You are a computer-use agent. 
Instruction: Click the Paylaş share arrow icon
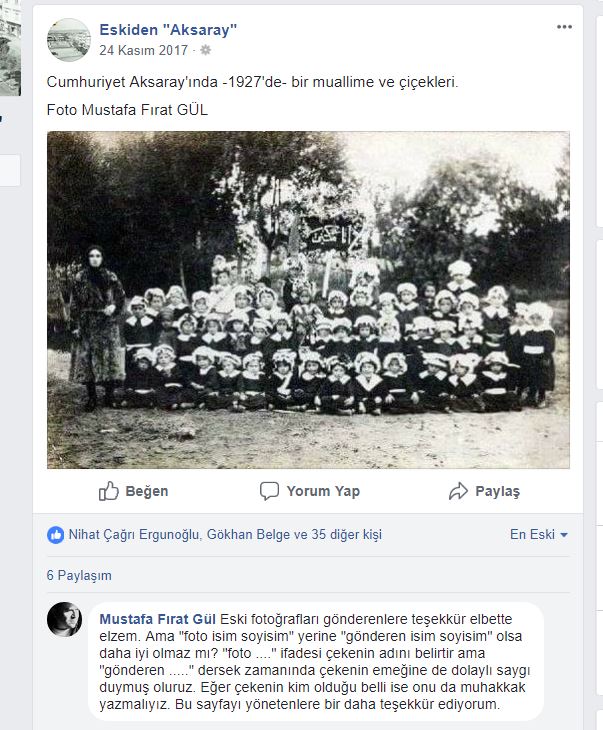pyautogui.click(x=458, y=491)
